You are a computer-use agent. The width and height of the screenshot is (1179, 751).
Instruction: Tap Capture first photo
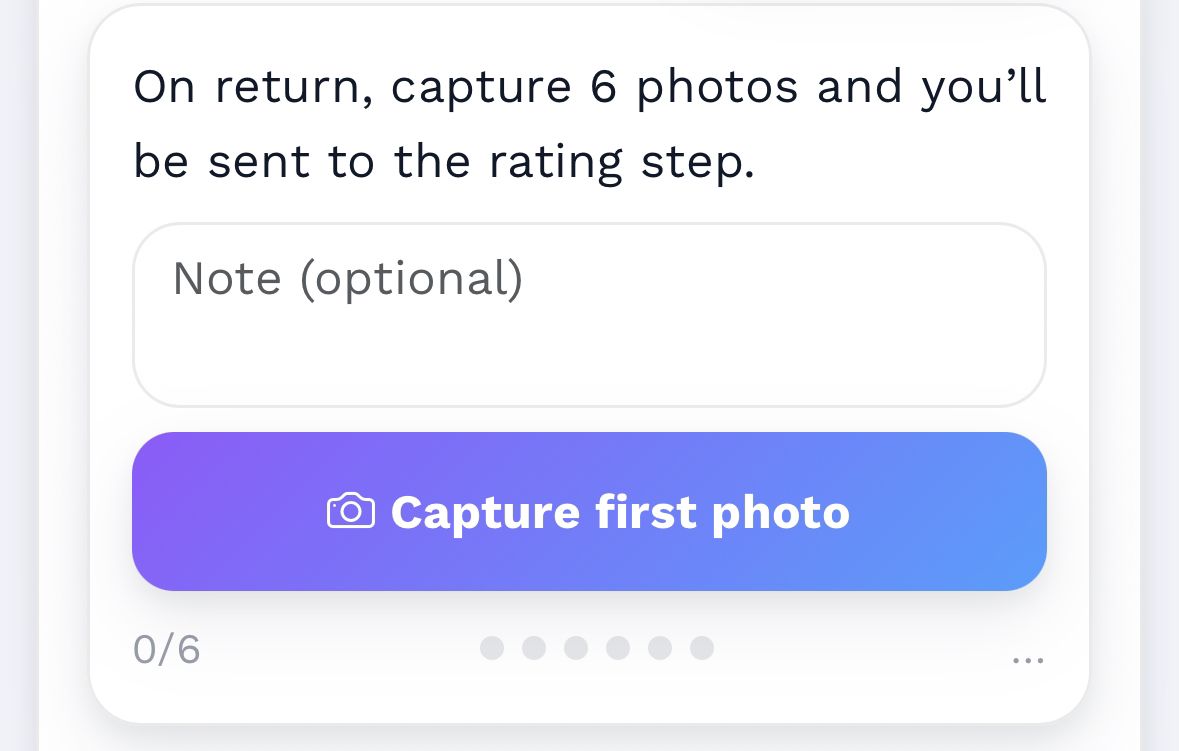tap(589, 511)
